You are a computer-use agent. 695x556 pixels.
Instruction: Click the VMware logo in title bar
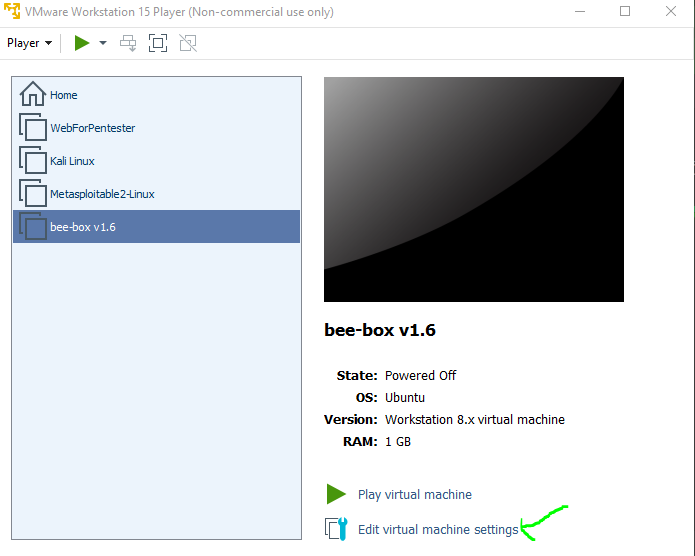click(x=12, y=11)
